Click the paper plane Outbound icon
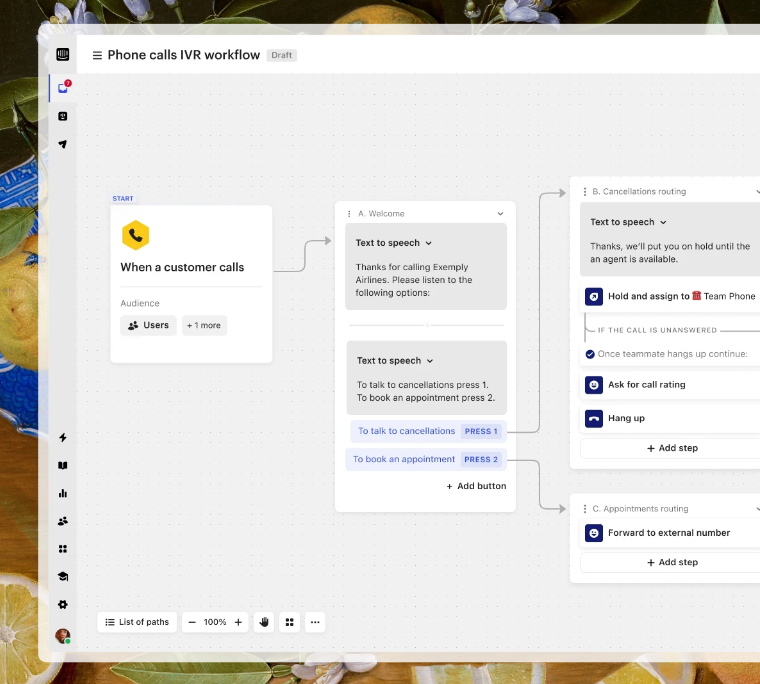 click(63, 144)
